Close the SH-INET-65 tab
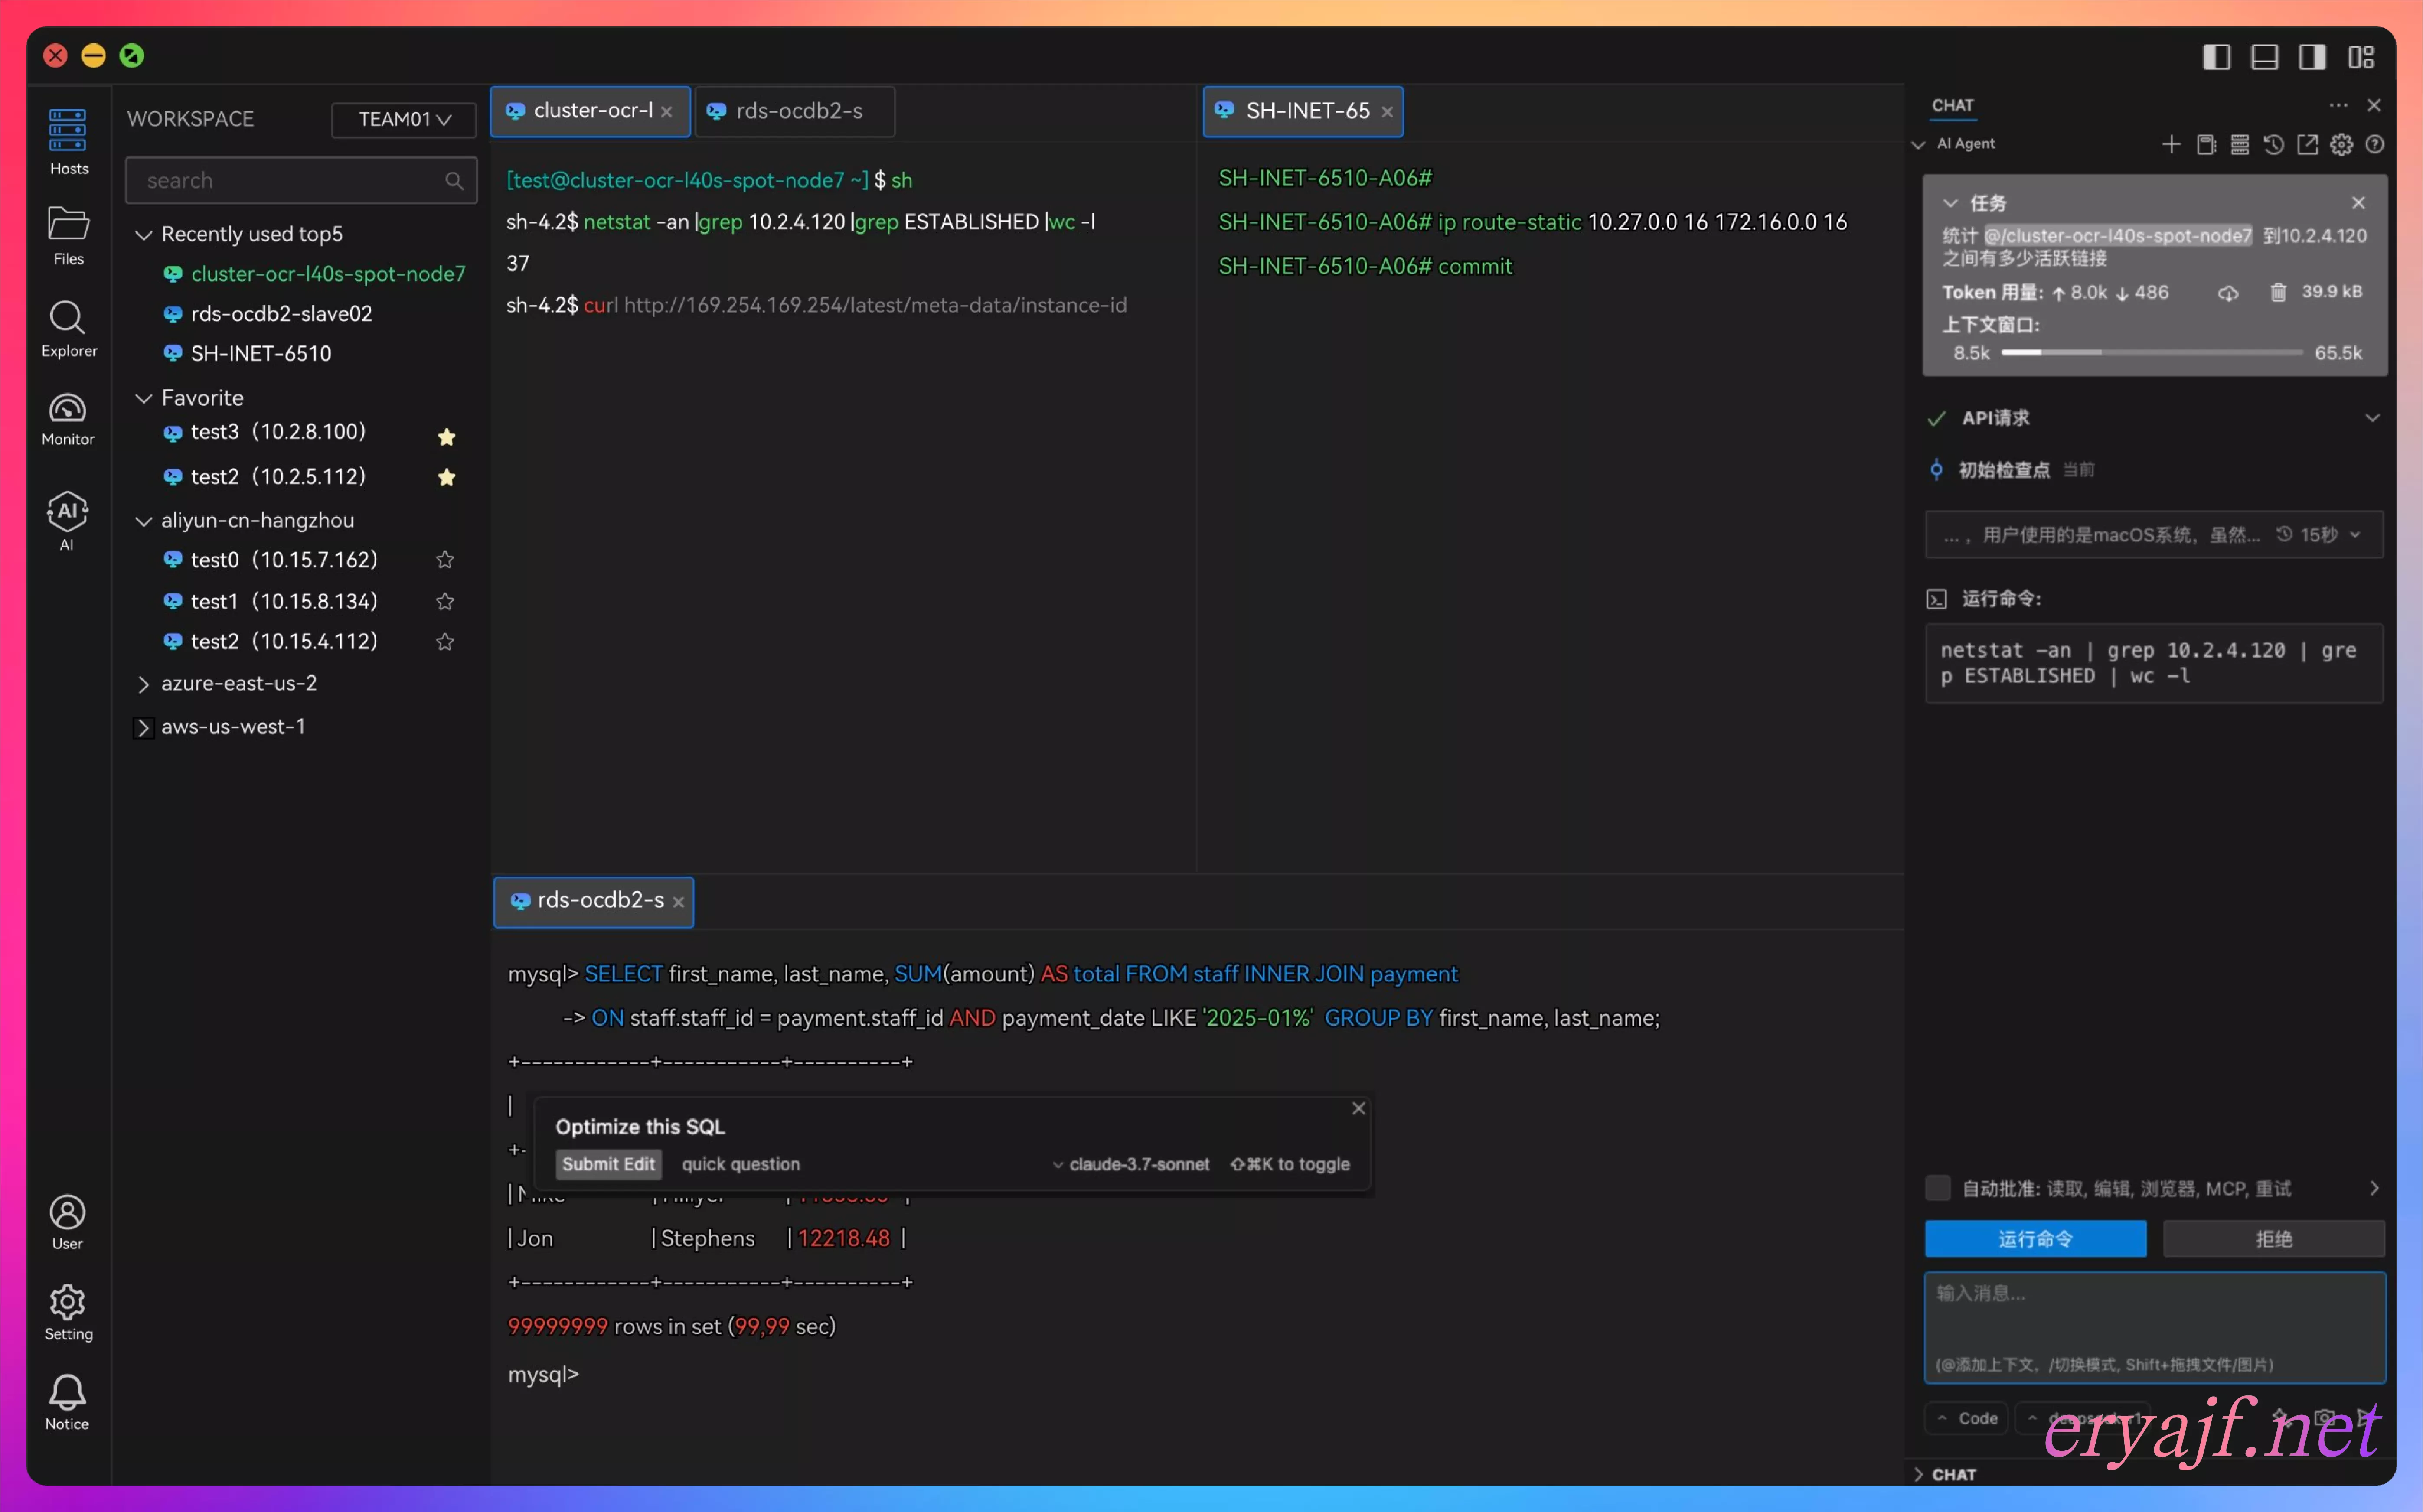The height and width of the screenshot is (1512, 2423). (x=1387, y=112)
